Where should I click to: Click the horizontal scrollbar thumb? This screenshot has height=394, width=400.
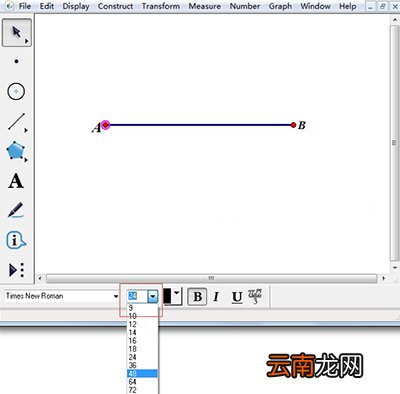(211, 278)
